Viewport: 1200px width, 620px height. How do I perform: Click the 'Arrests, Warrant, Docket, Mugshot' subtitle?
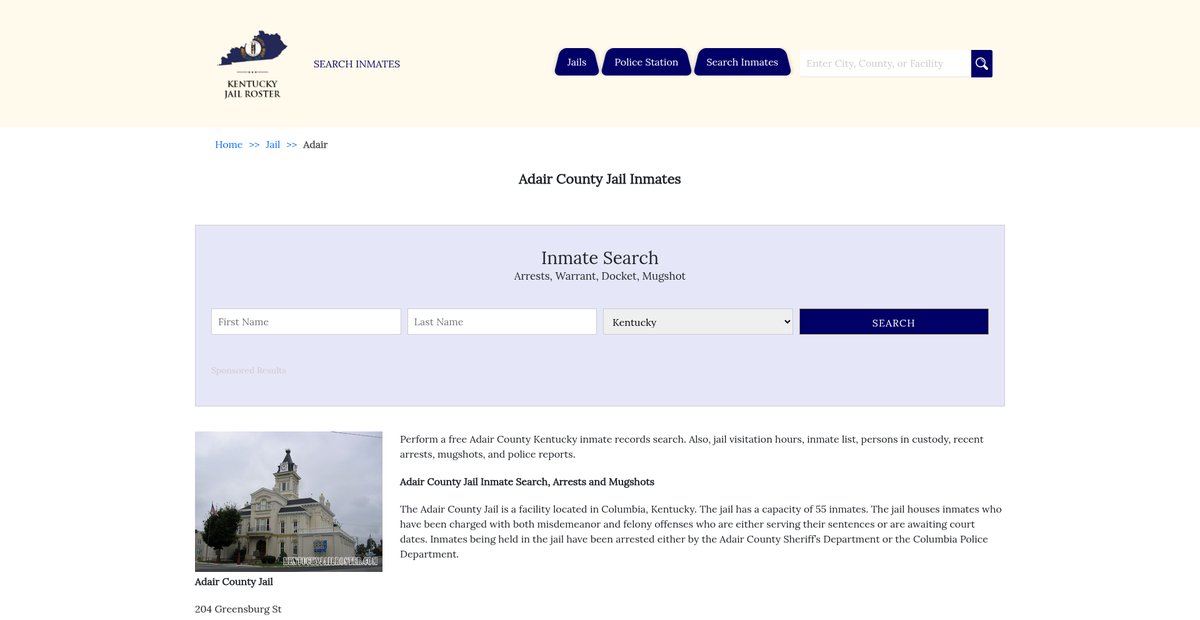pyautogui.click(x=600, y=276)
